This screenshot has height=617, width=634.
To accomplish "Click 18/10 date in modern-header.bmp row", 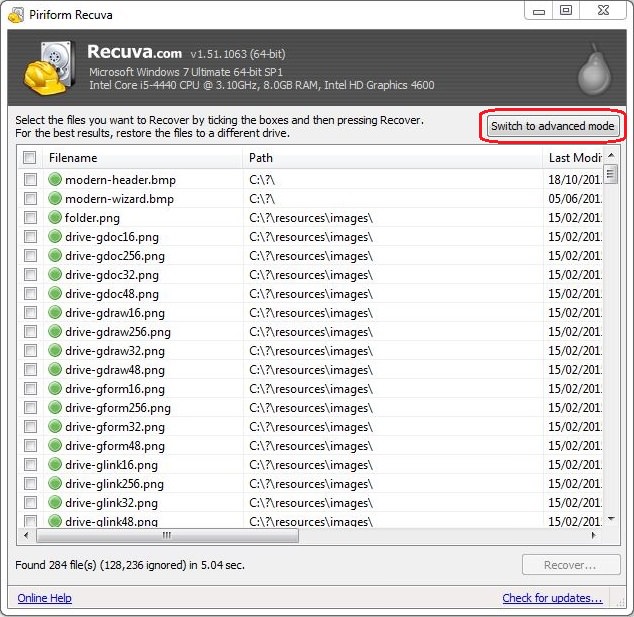I will tap(575, 179).
